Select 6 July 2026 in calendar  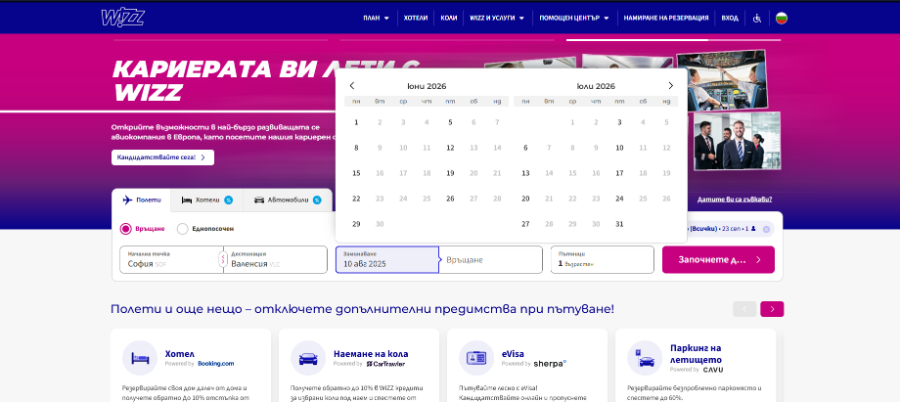click(525, 148)
